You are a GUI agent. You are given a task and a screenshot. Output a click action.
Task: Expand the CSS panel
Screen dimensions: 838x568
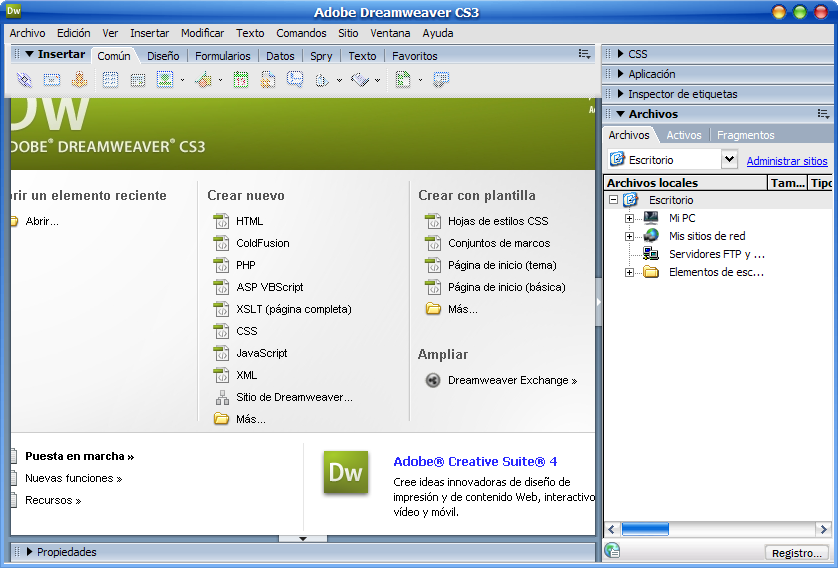coord(637,54)
